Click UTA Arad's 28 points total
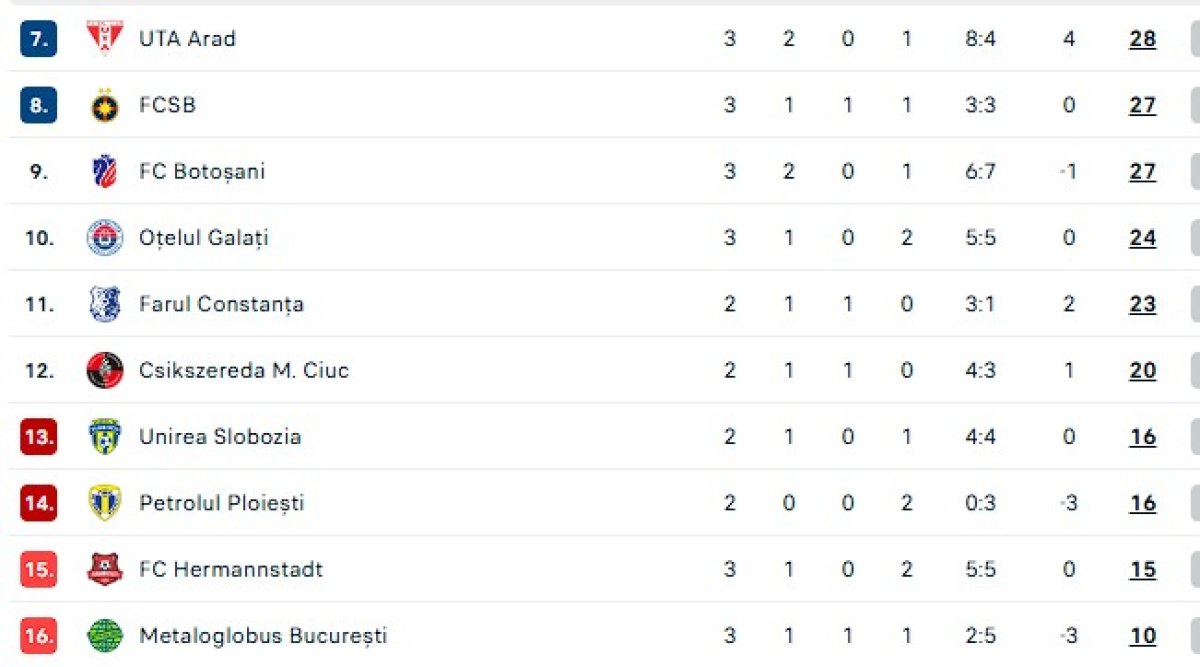The image size is (1200, 667). [x=1142, y=39]
